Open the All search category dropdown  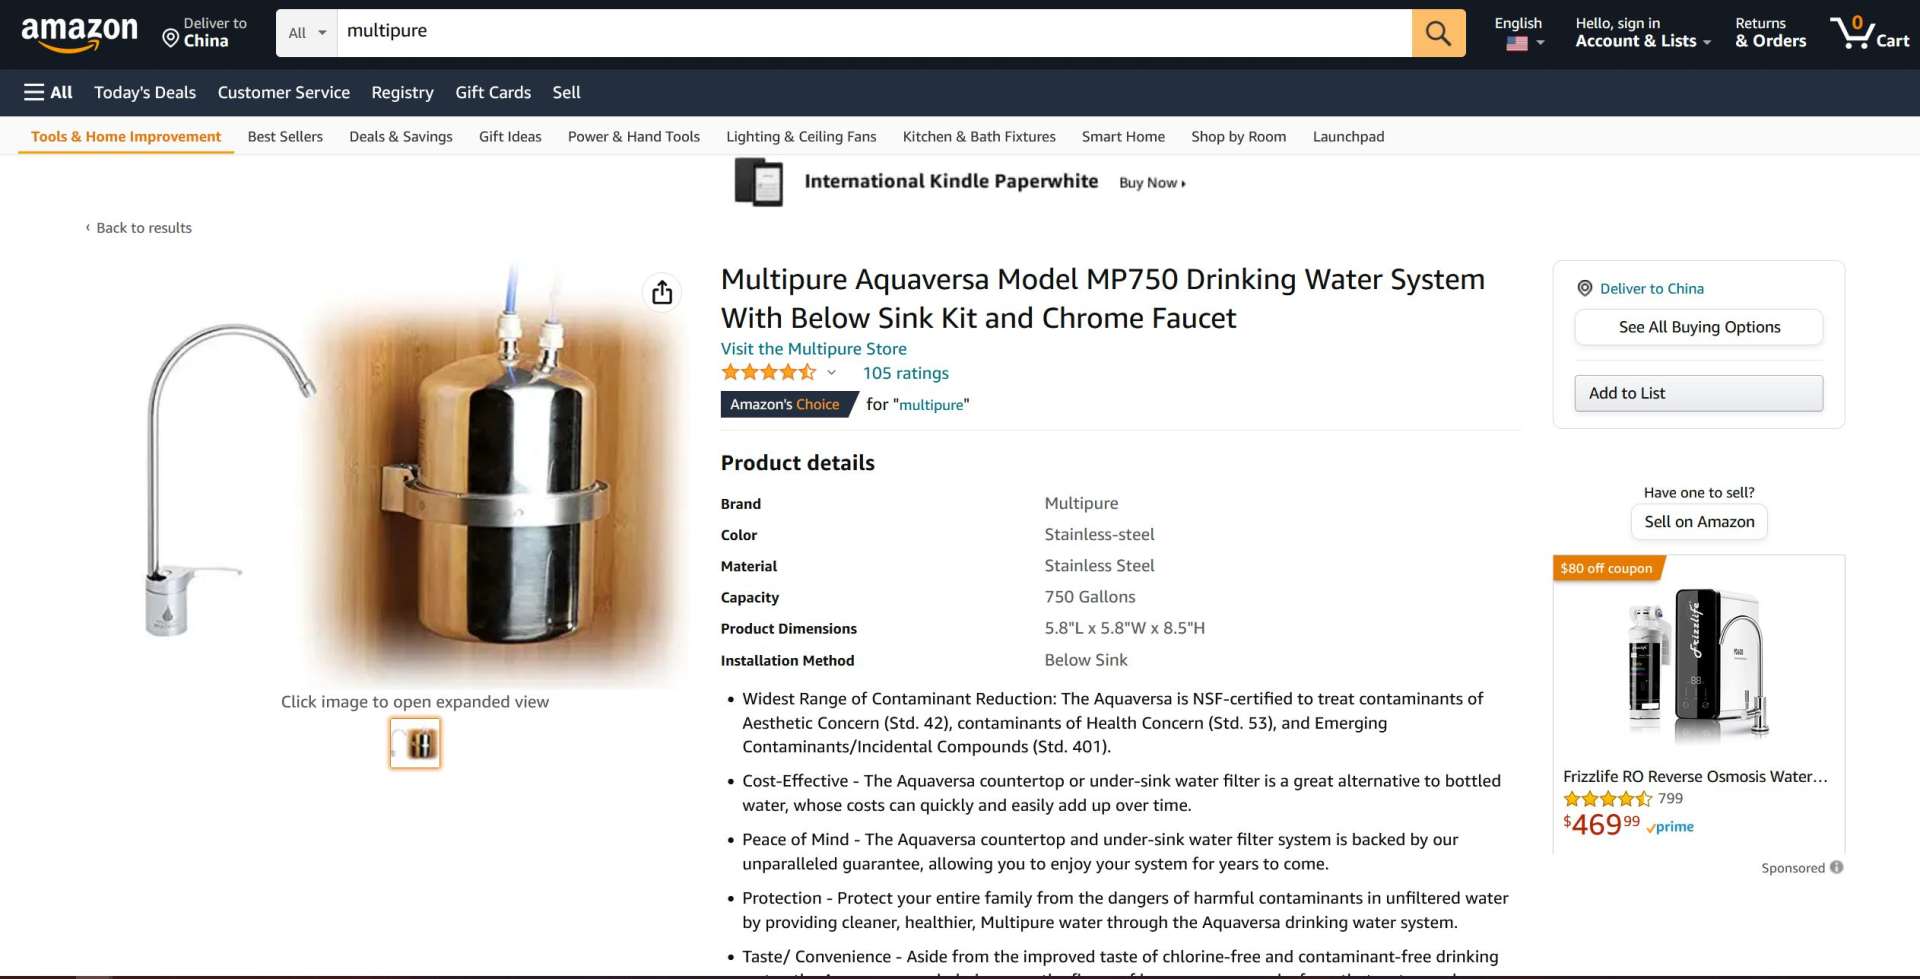point(307,33)
